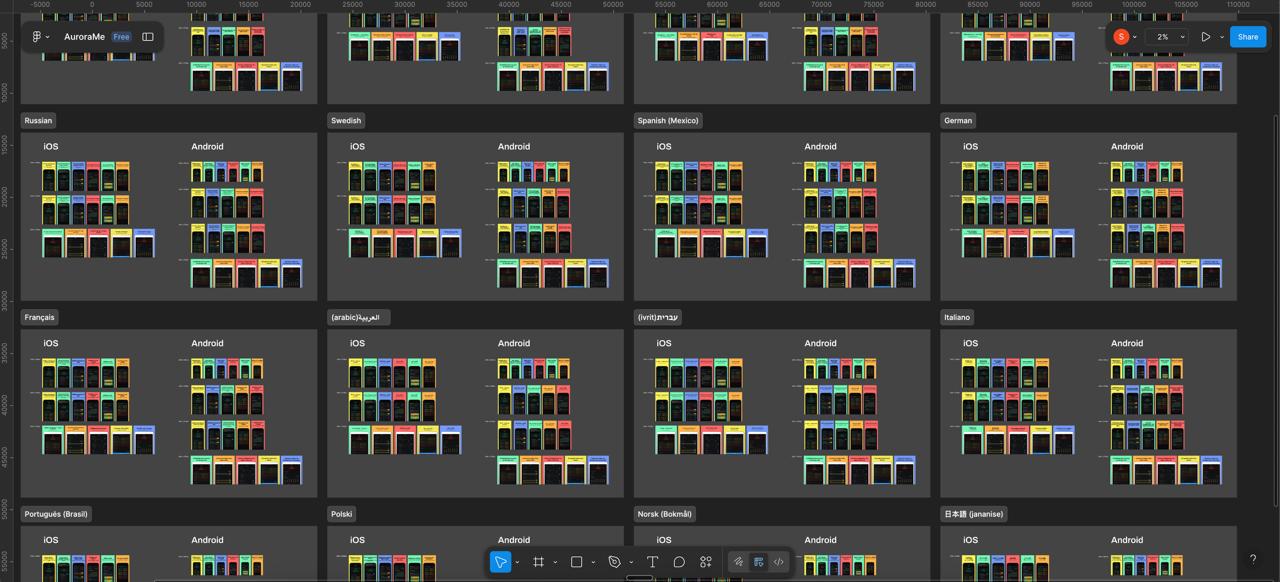Select the Norsk (Bokmål) section label

pos(664,514)
